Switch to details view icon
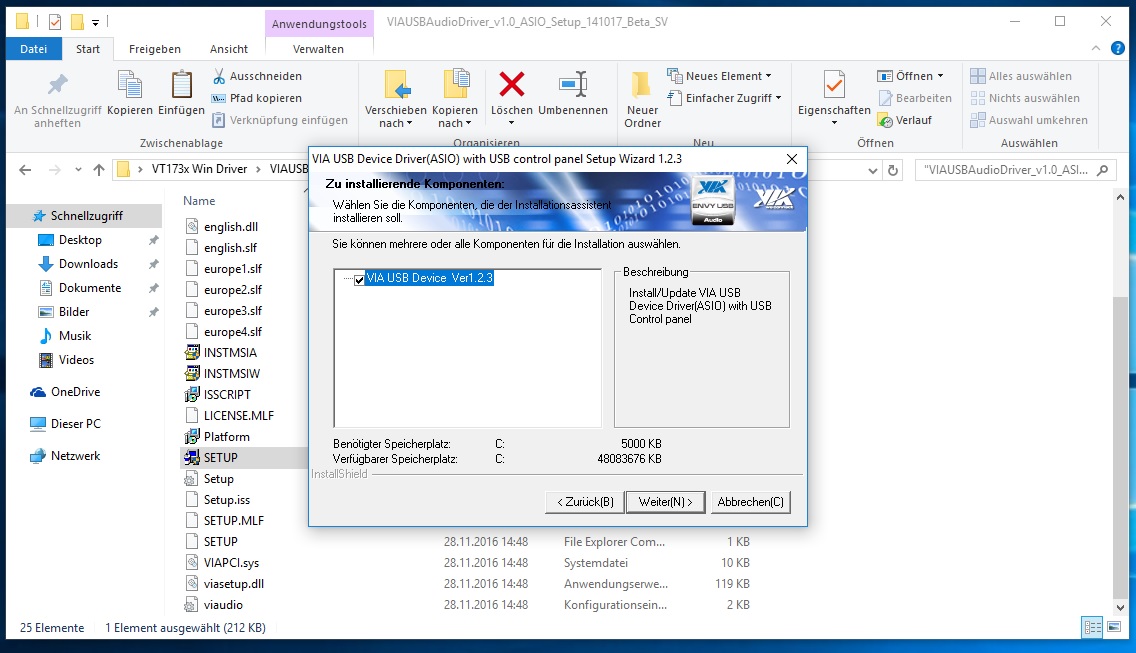 point(1093,627)
